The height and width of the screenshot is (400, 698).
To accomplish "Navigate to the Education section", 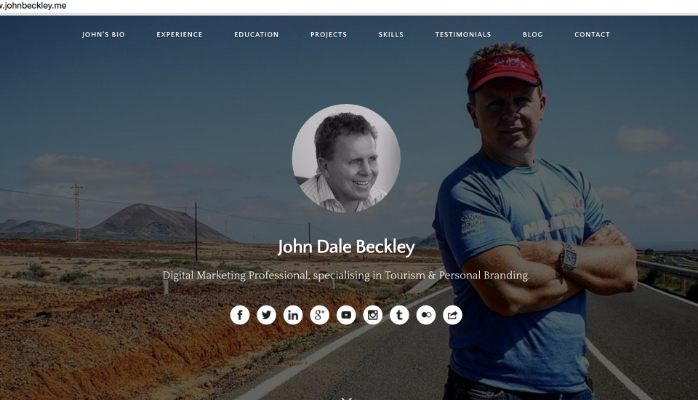I will [256, 35].
